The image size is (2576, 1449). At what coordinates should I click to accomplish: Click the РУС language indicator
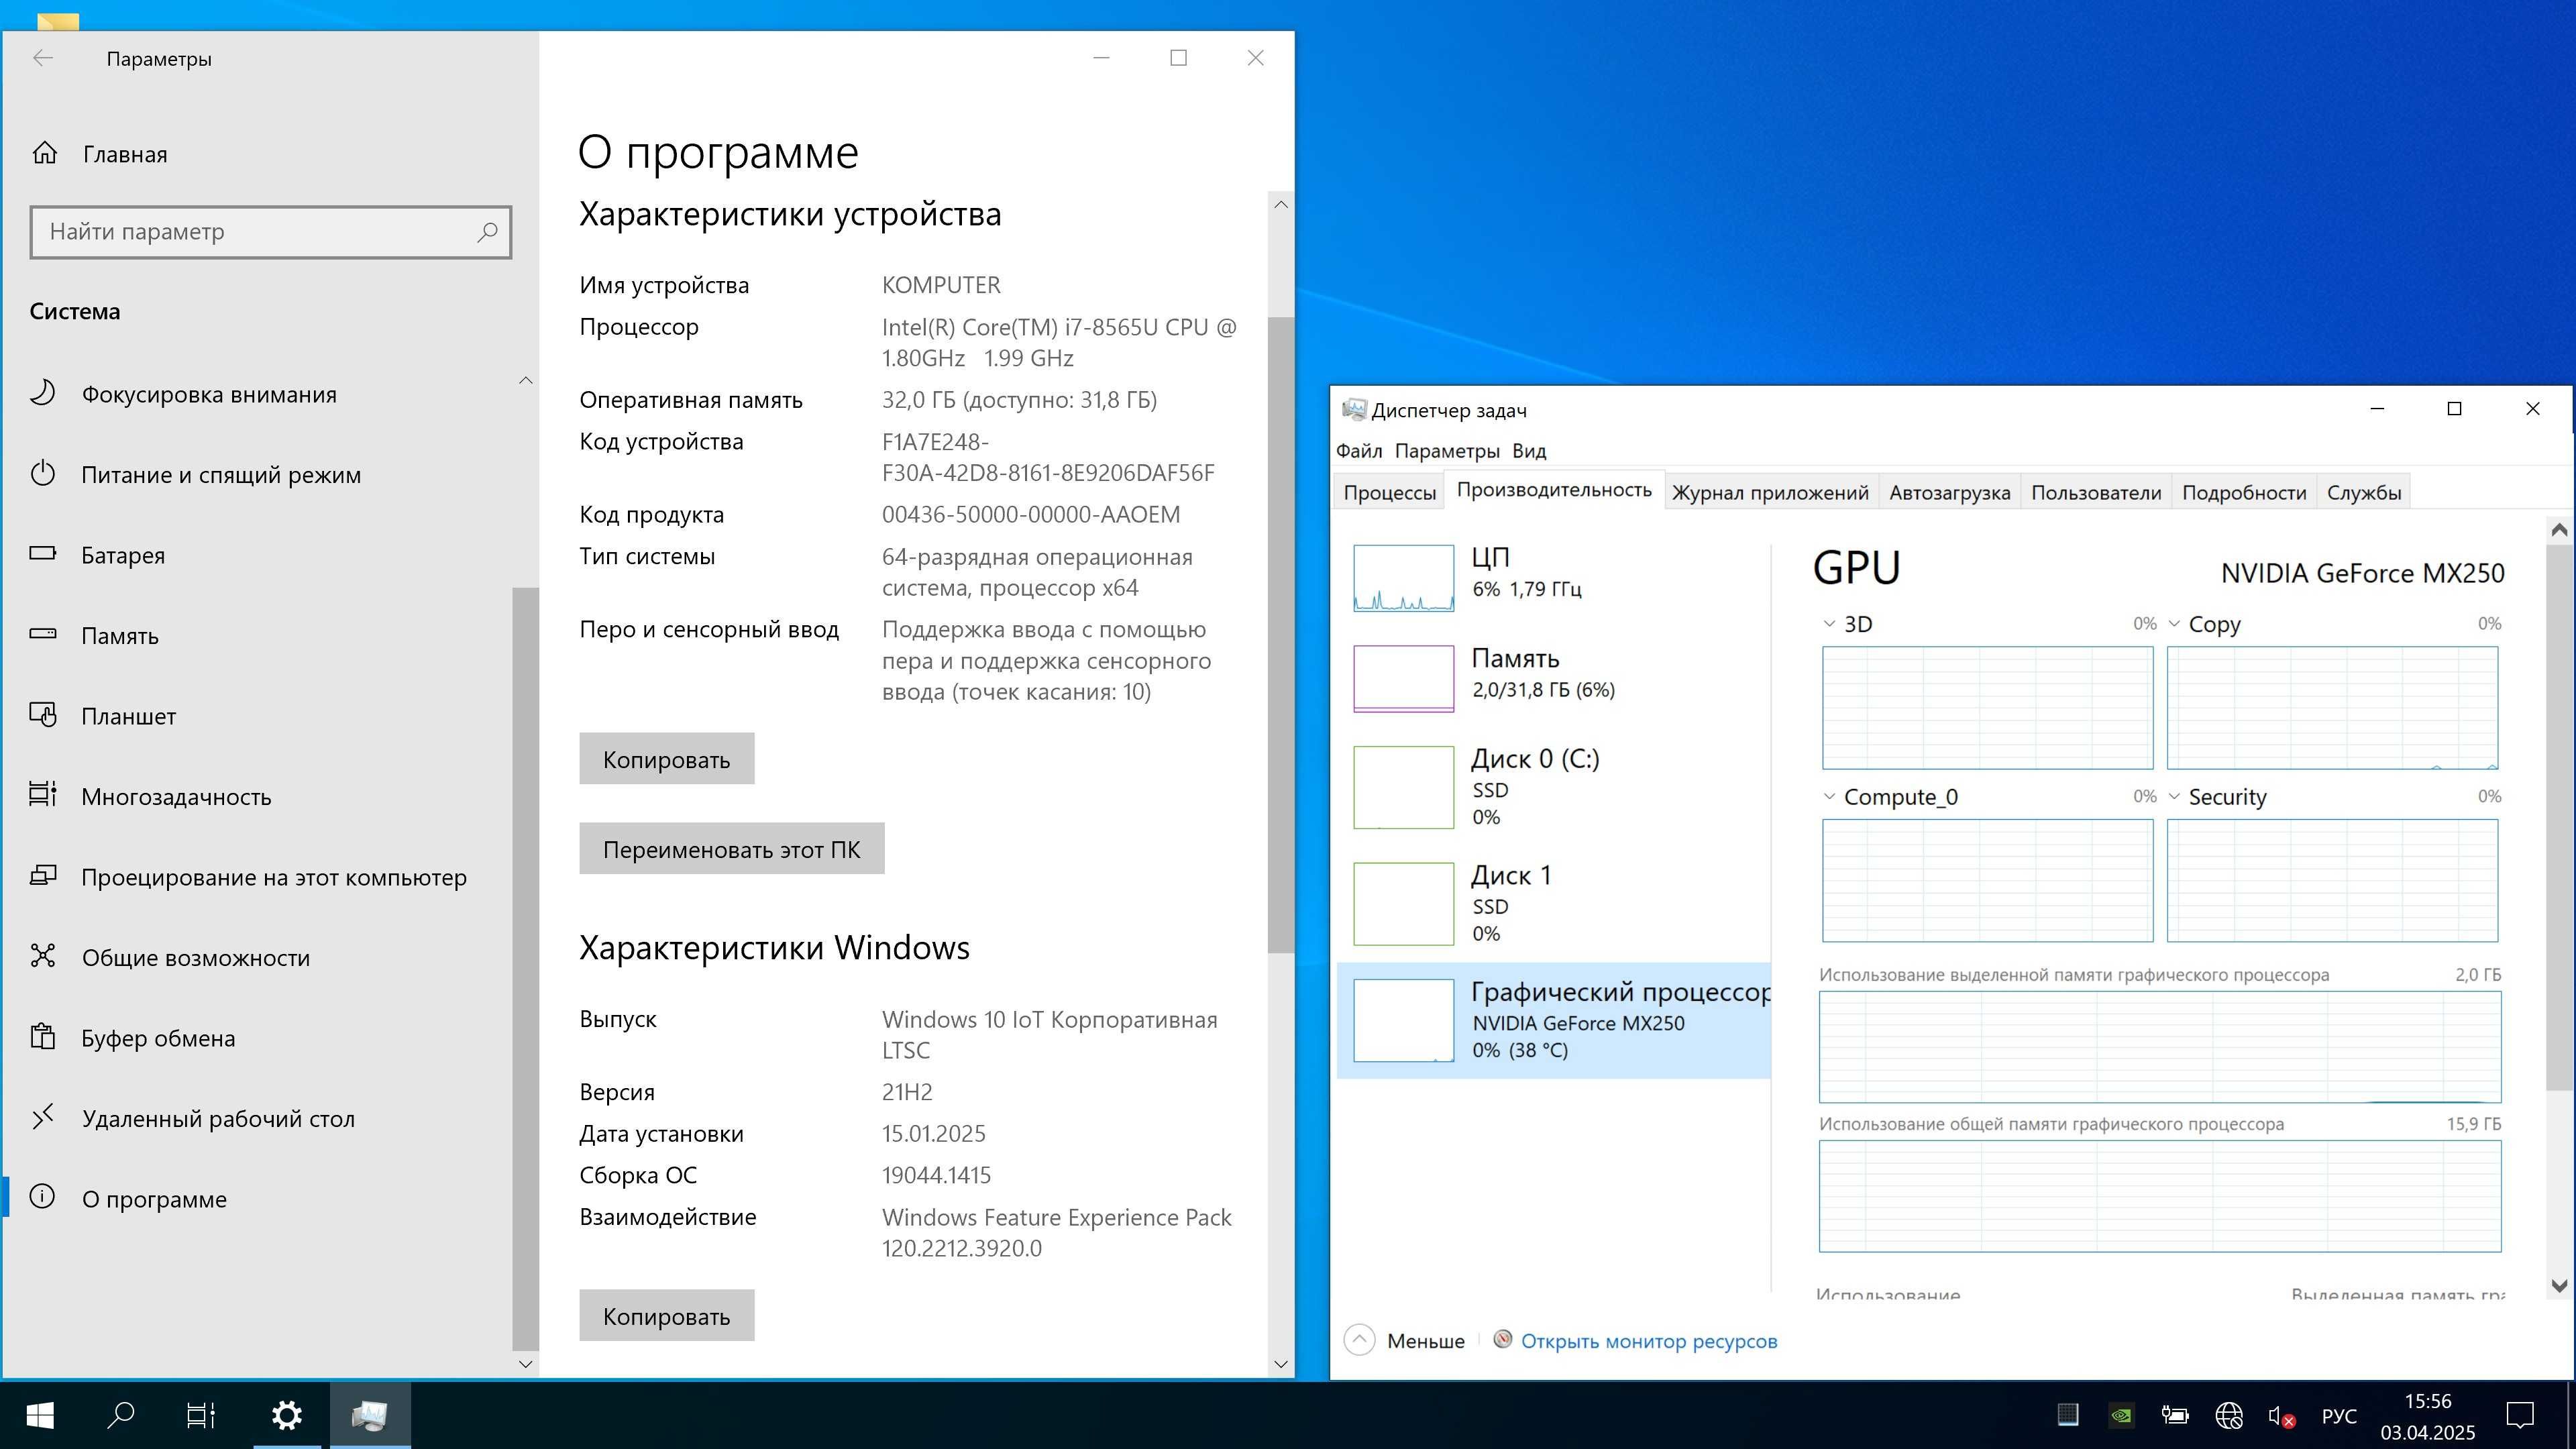click(2338, 1416)
